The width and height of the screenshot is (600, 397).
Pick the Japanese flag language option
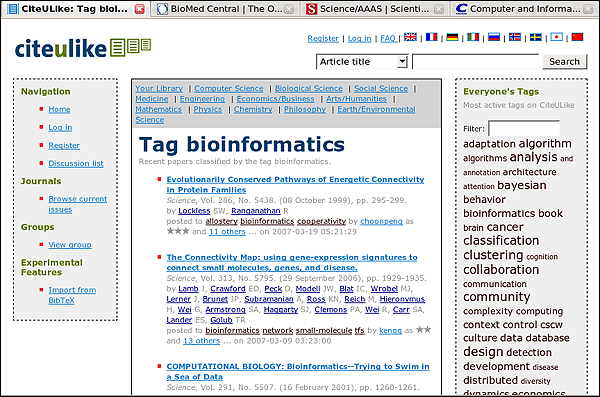(556, 37)
